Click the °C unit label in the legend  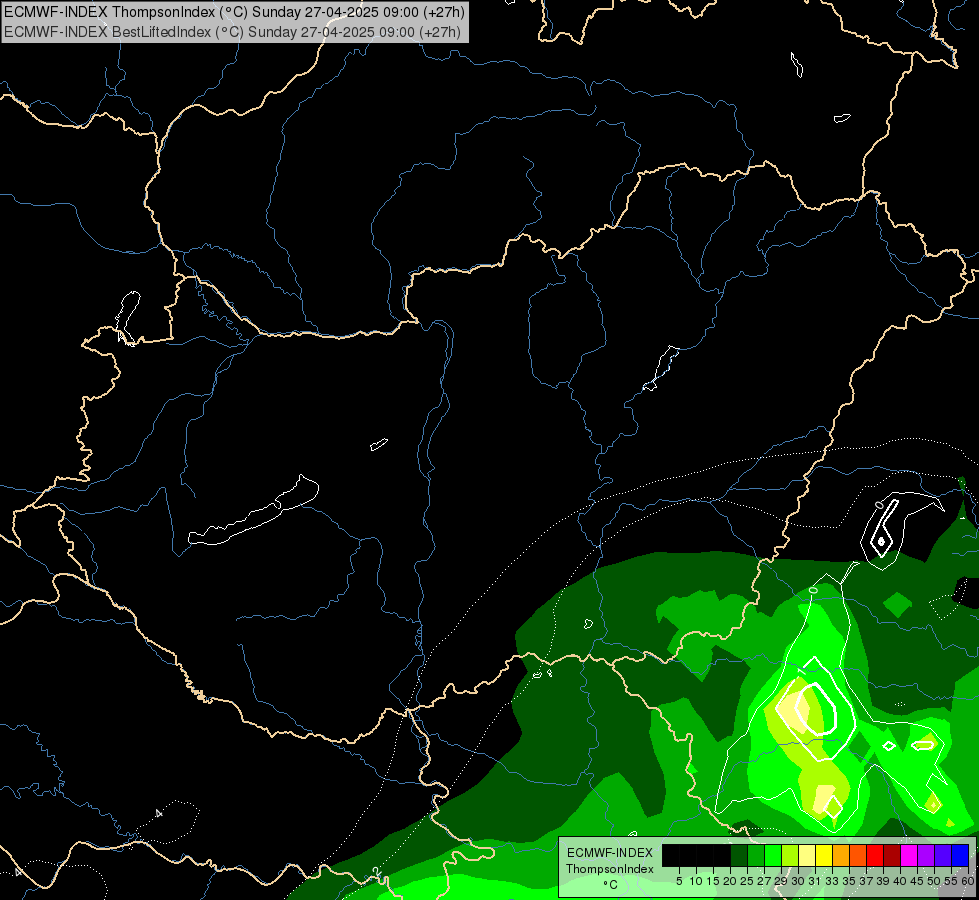611,885
